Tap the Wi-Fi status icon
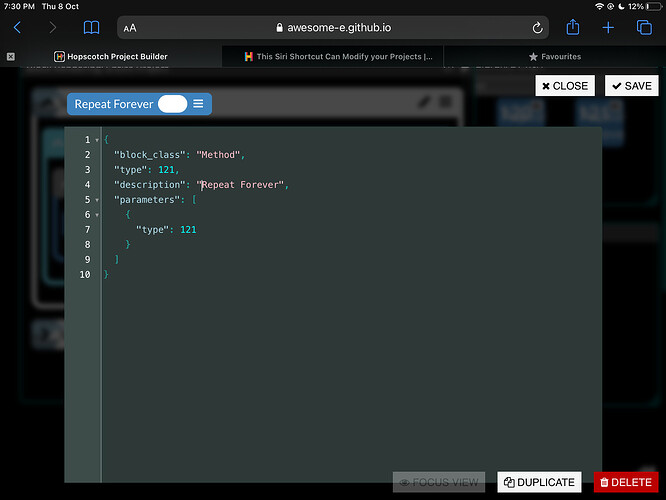Screen dimensions: 666x500 click(599, 6)
